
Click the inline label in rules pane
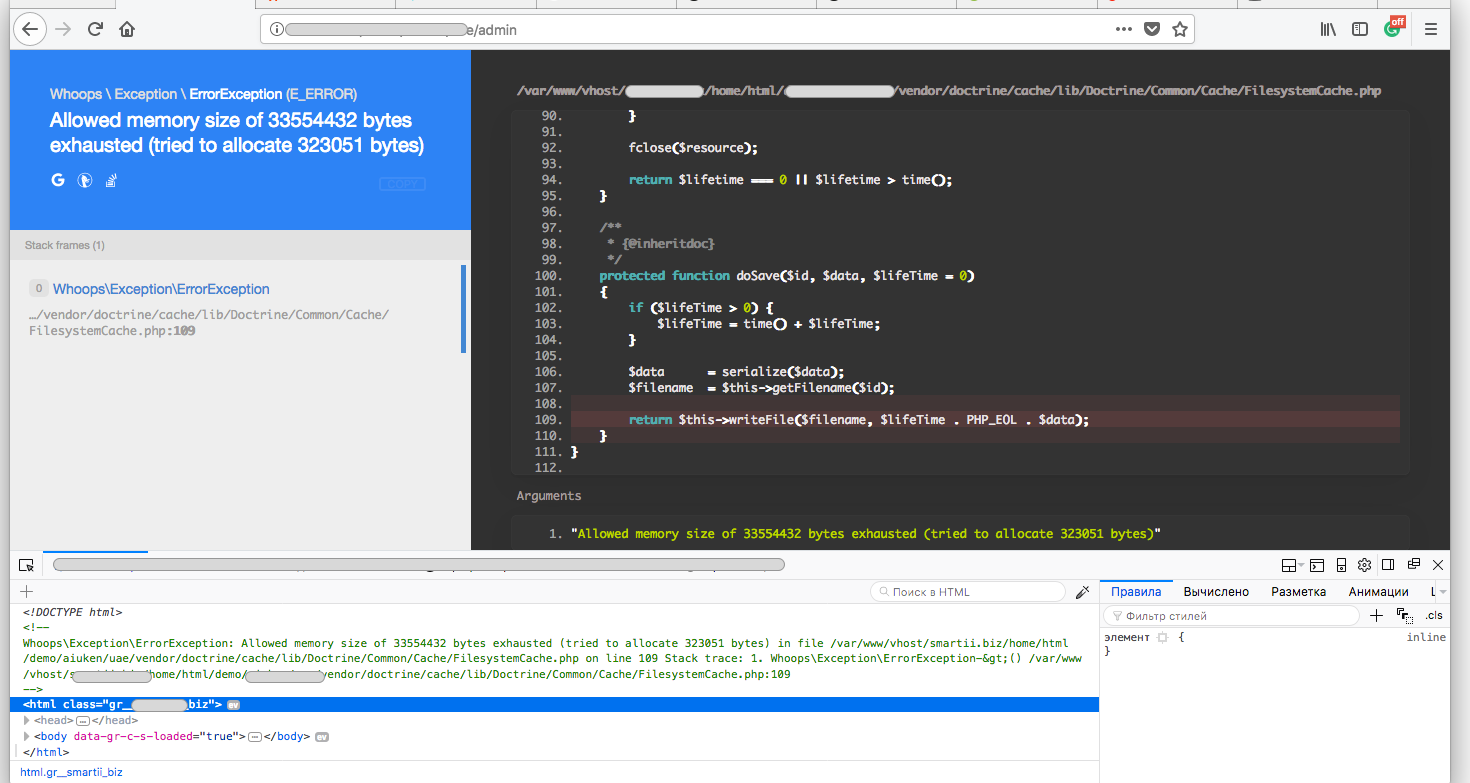coord(1426,637)
